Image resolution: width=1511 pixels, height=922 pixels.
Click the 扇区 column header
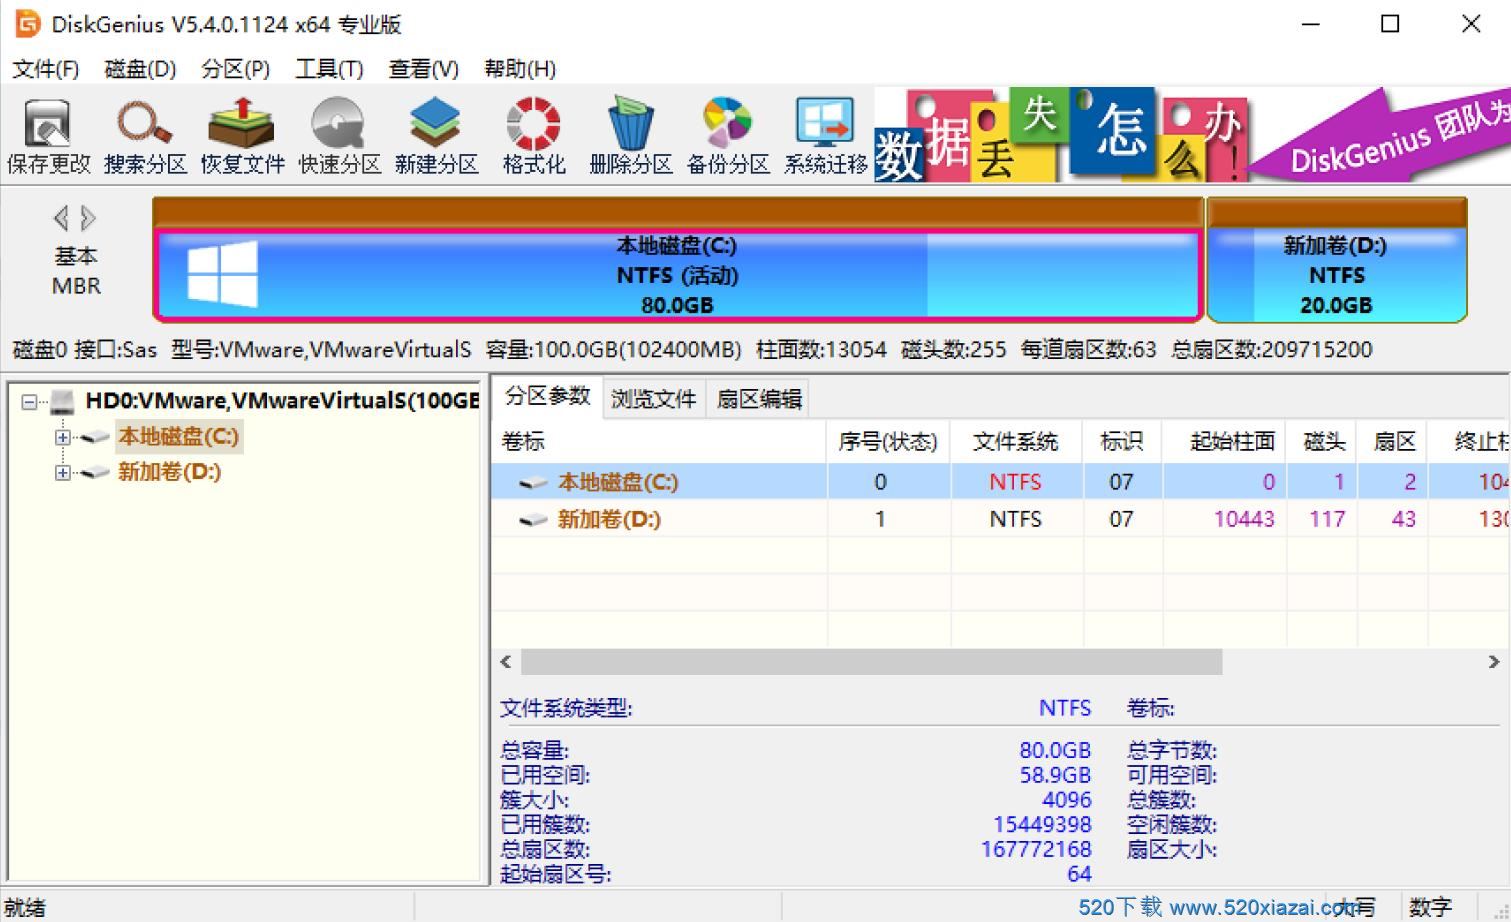coord(1392,442)
